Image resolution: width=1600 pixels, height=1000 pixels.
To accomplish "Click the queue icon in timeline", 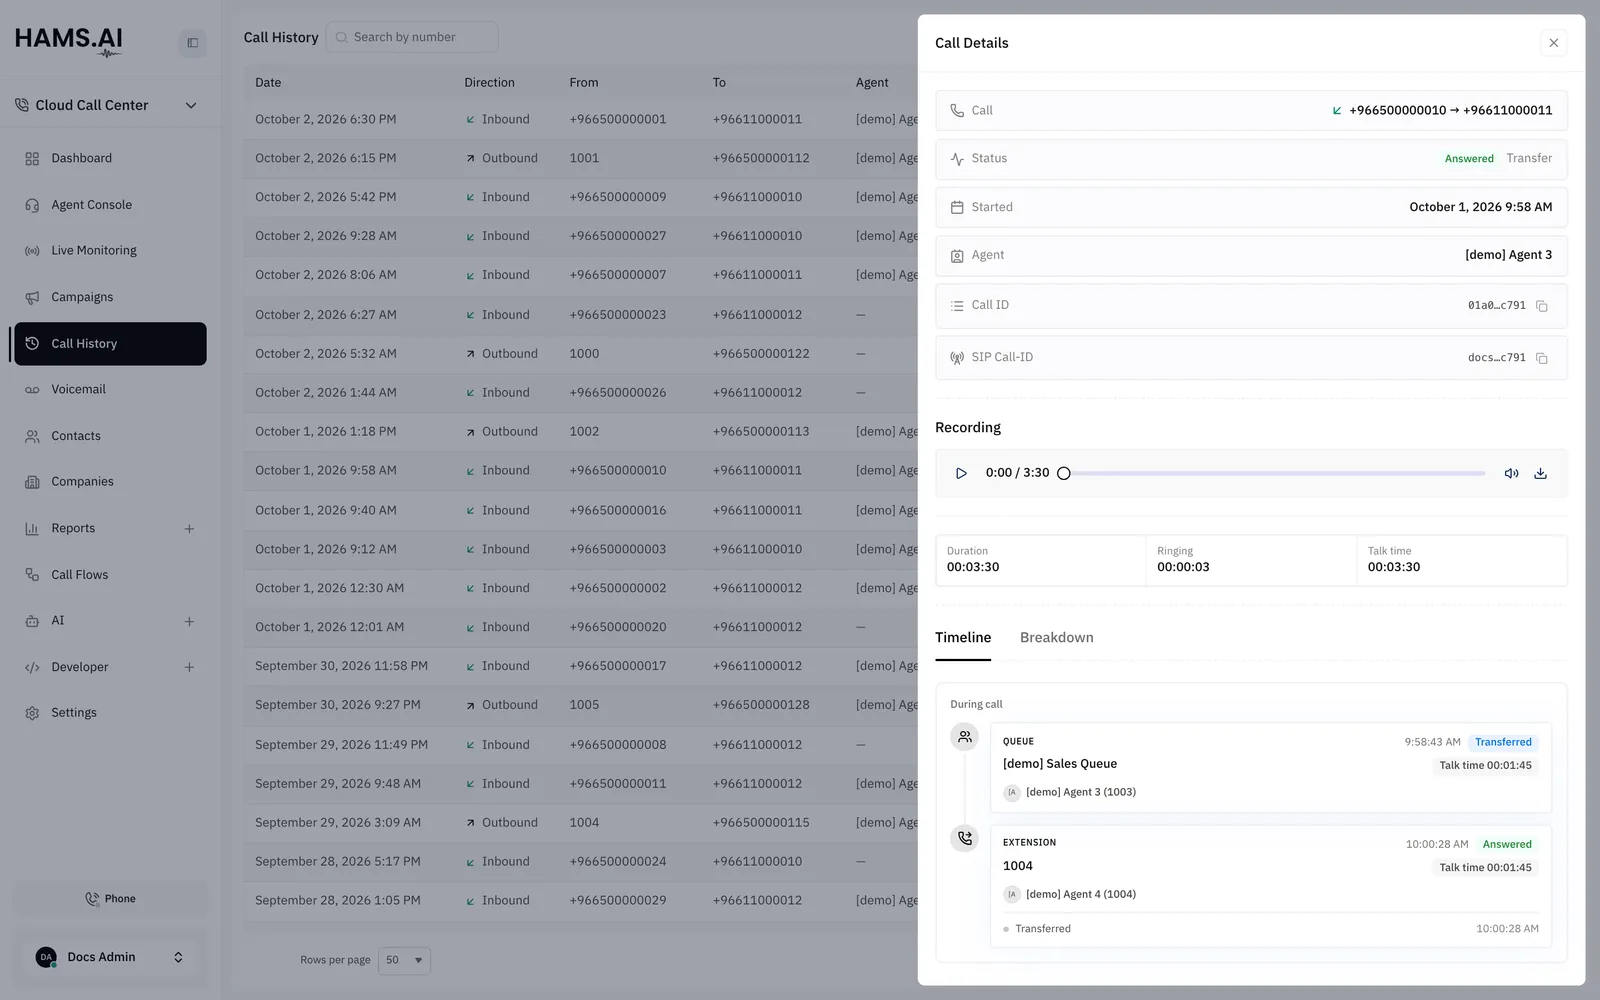I will pos(964,737).
